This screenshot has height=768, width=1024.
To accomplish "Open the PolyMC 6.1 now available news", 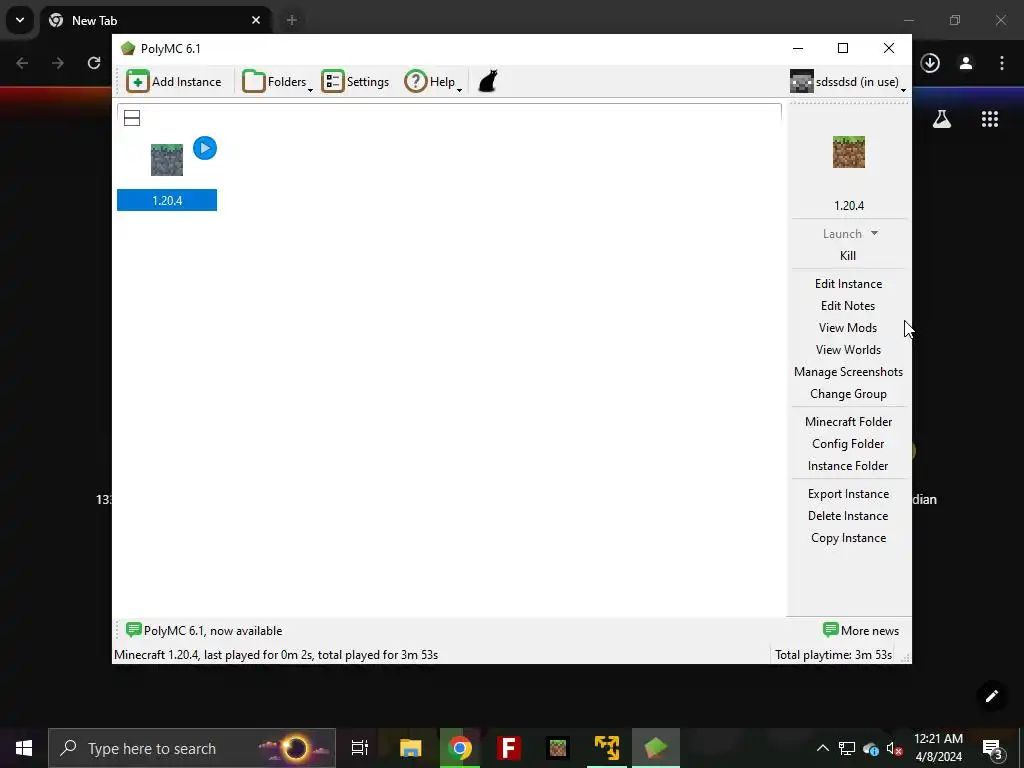I will (x=204, y=631).
